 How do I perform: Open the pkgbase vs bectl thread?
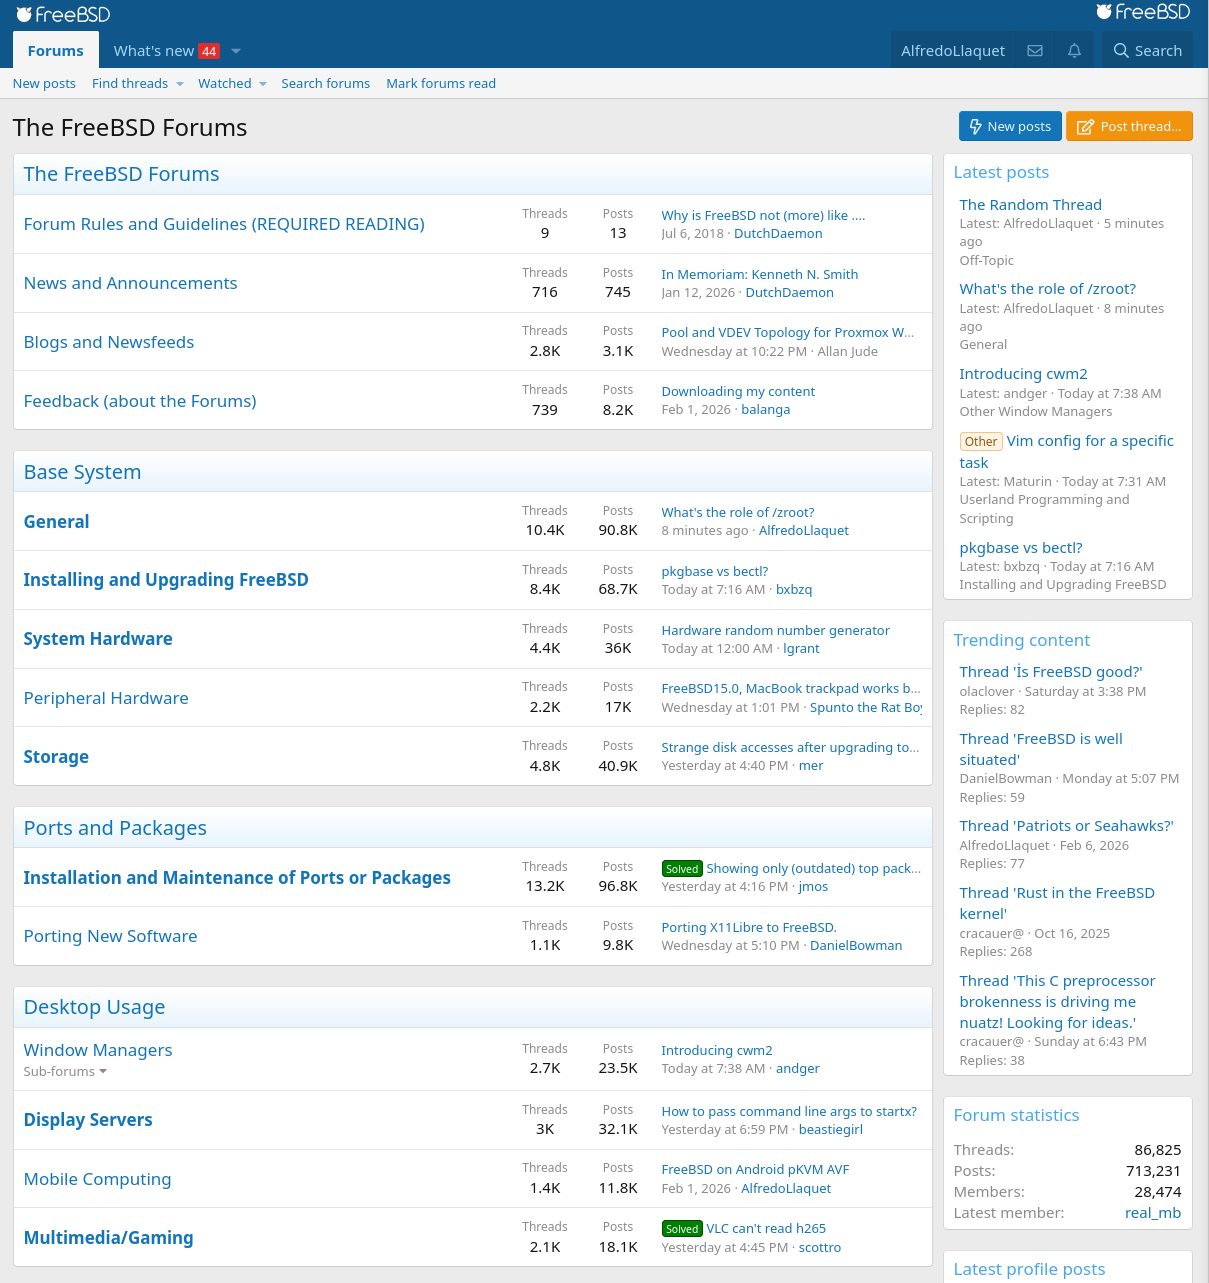pos(715,571)
